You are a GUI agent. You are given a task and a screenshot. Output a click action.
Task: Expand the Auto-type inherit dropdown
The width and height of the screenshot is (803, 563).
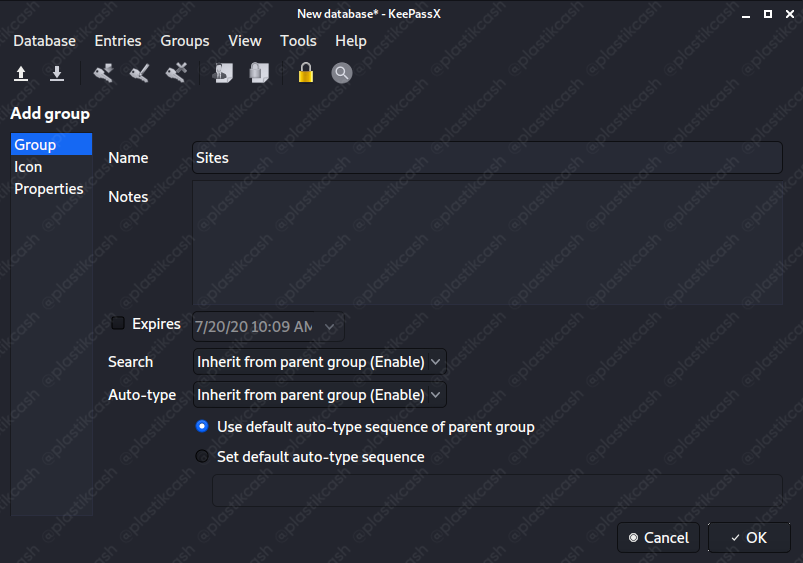click(319, 395)
